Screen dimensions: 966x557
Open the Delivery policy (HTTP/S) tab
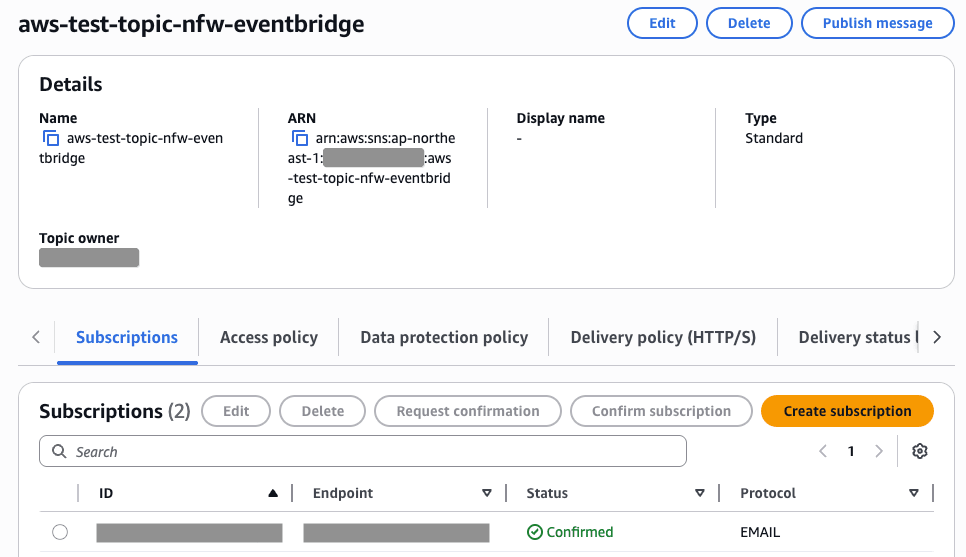tap(663, 337)
